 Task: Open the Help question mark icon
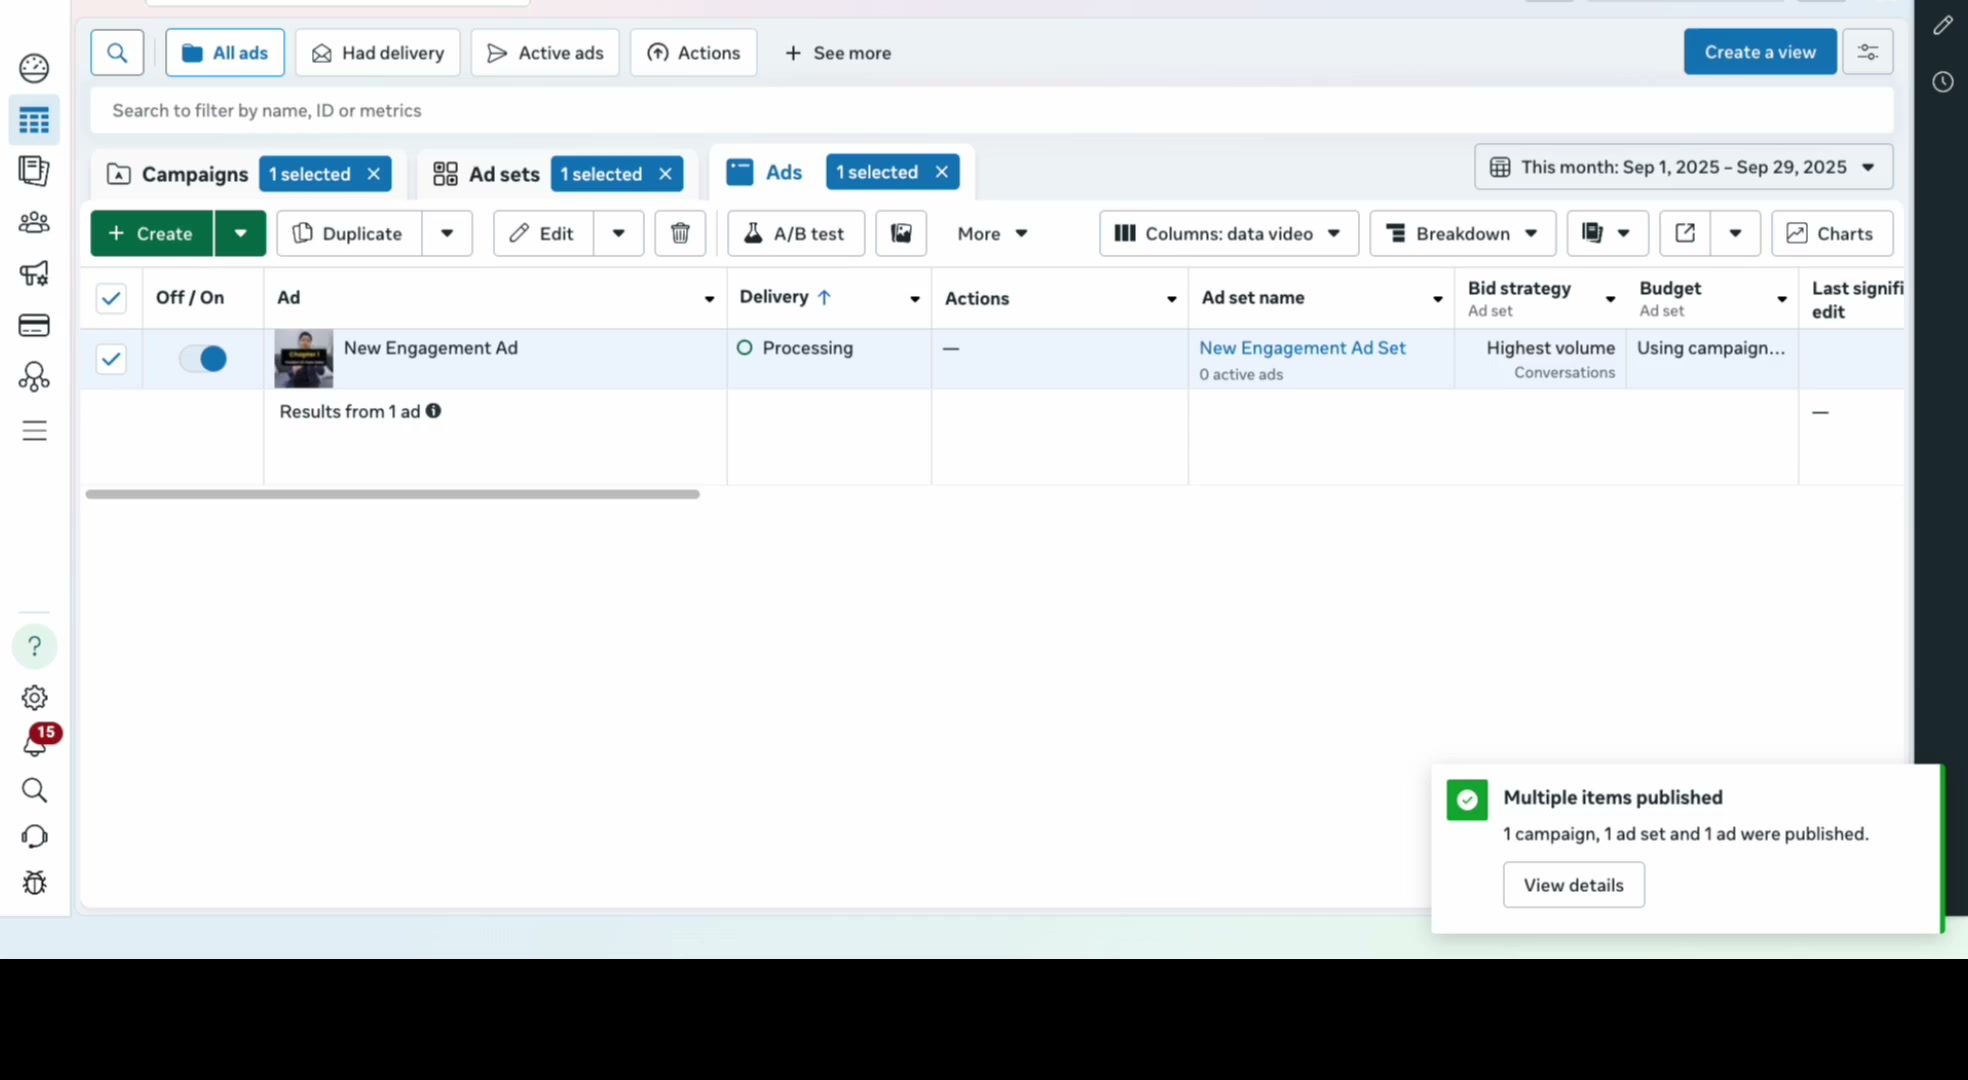34,646
